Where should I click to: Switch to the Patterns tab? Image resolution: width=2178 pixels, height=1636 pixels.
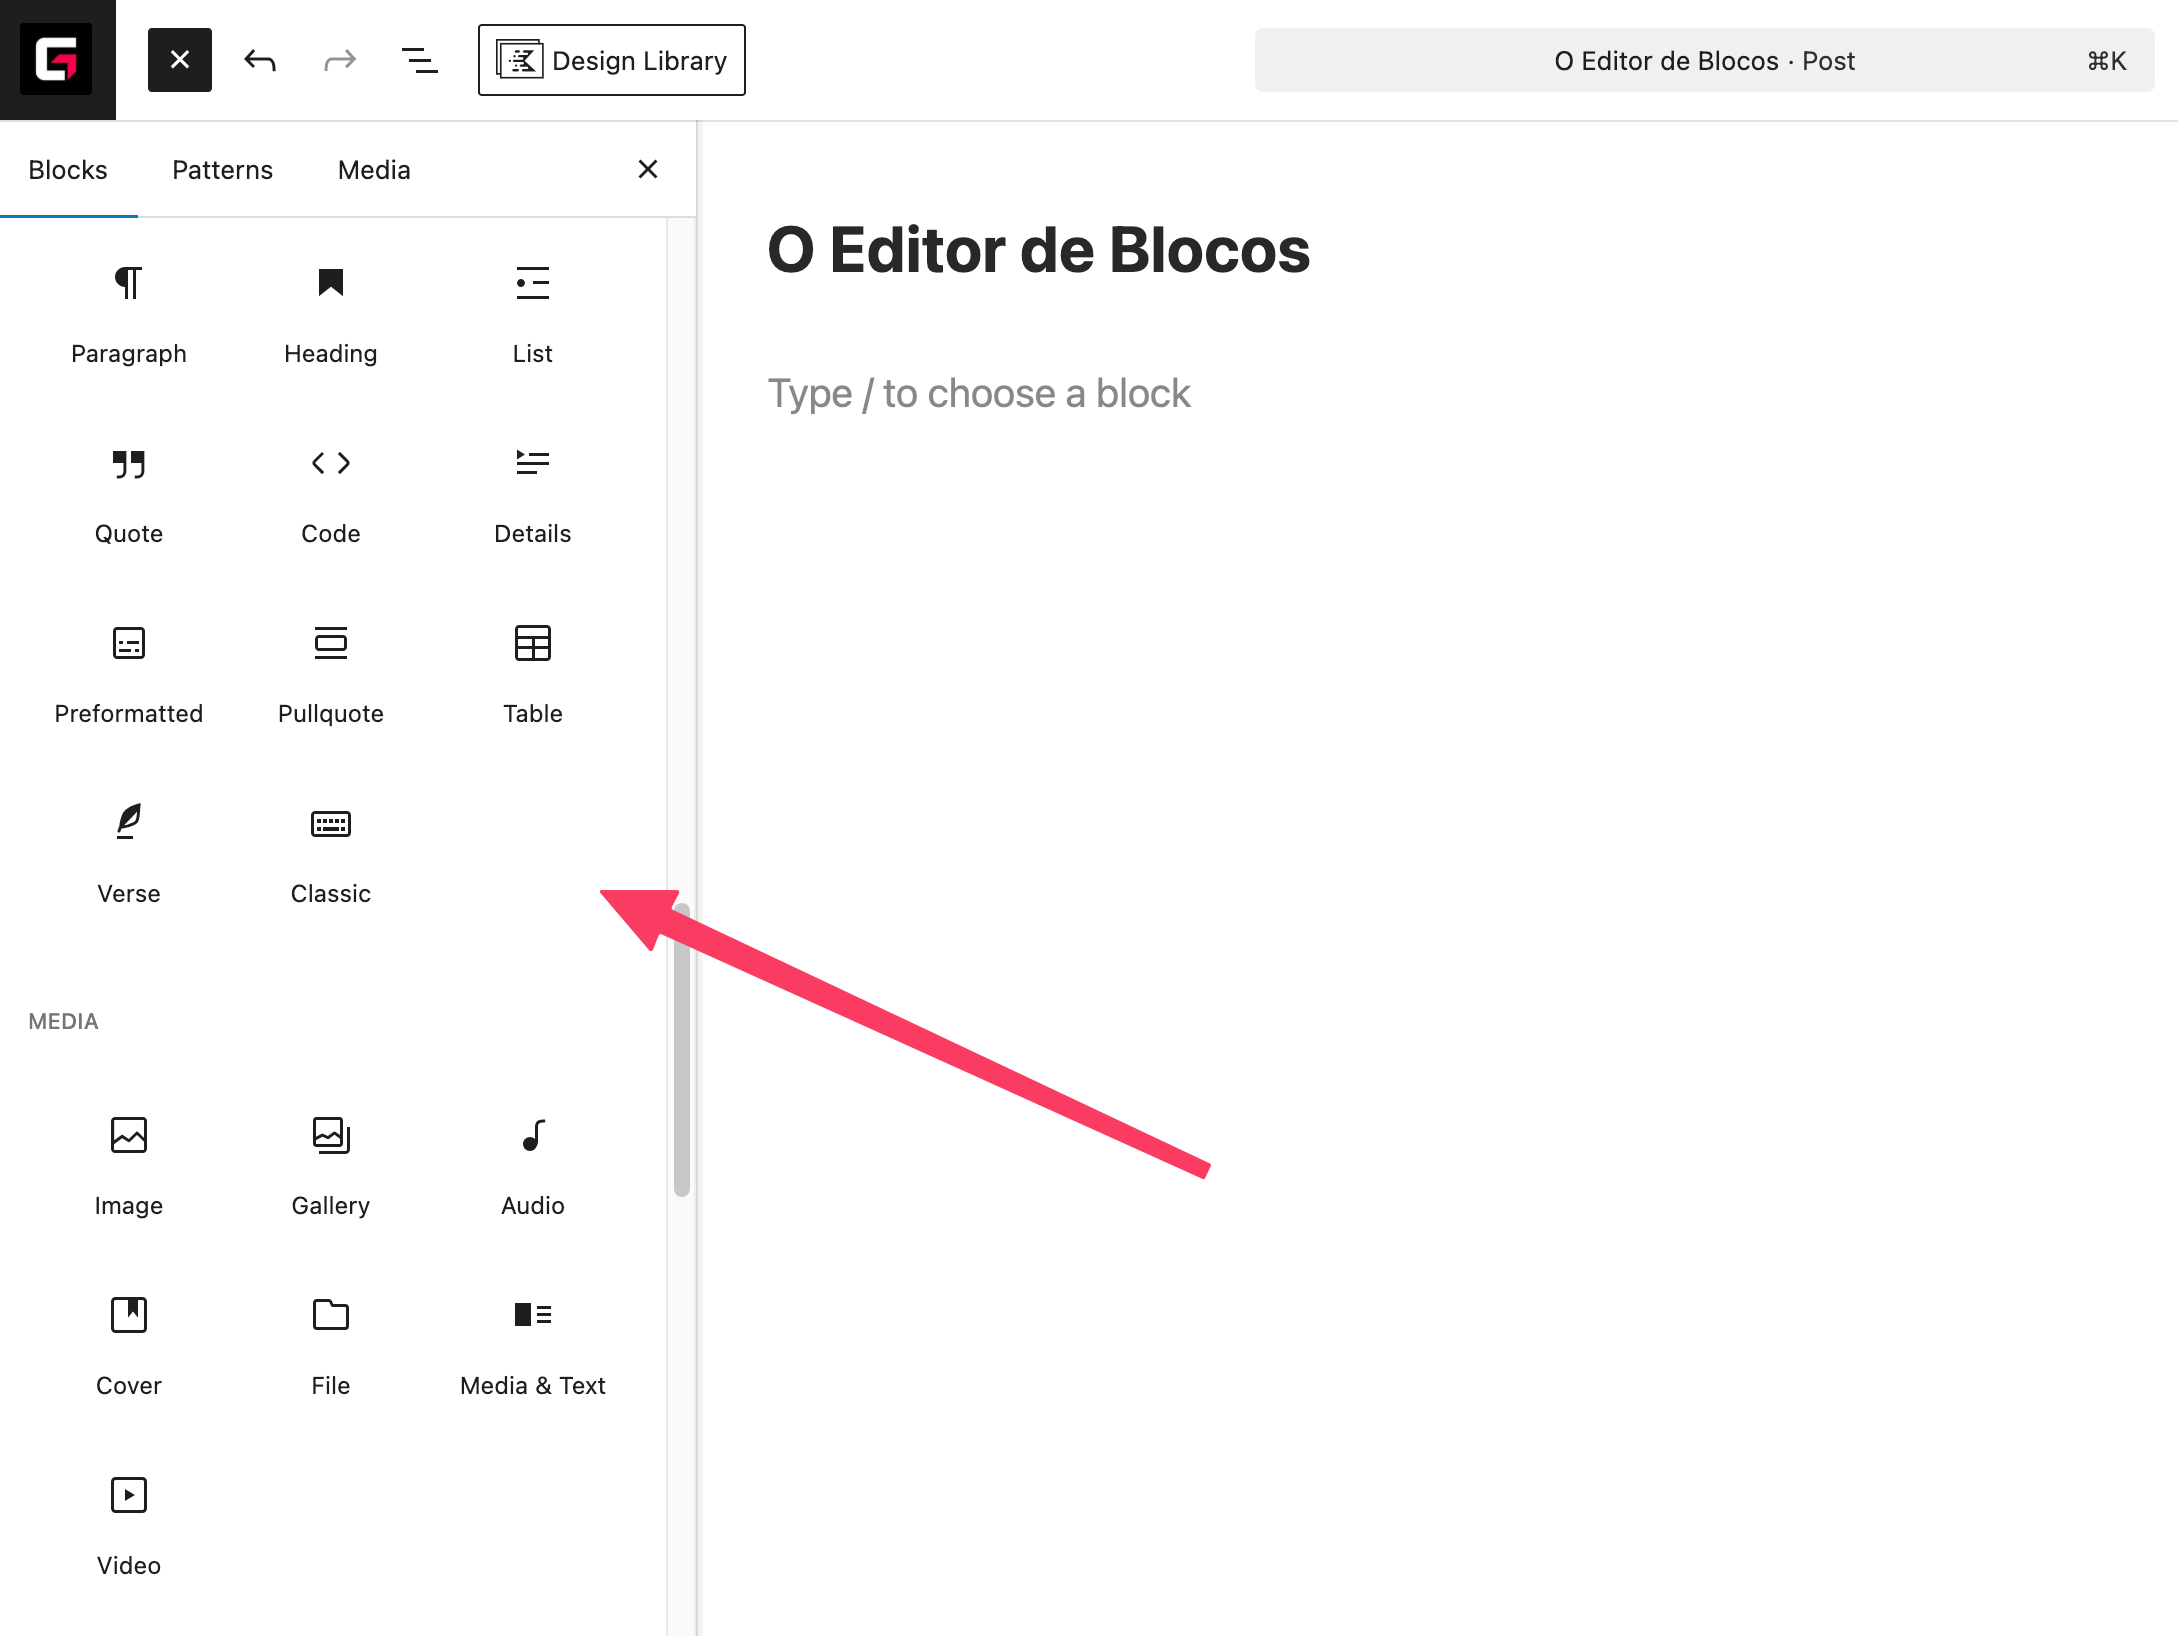click(x=222, y=169)
